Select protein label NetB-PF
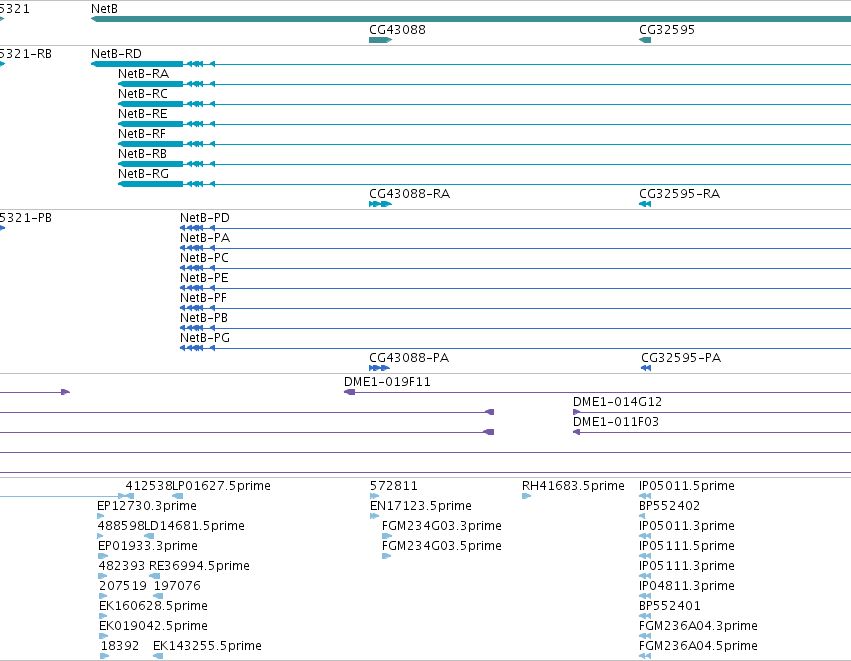 (x=204, y=298)
